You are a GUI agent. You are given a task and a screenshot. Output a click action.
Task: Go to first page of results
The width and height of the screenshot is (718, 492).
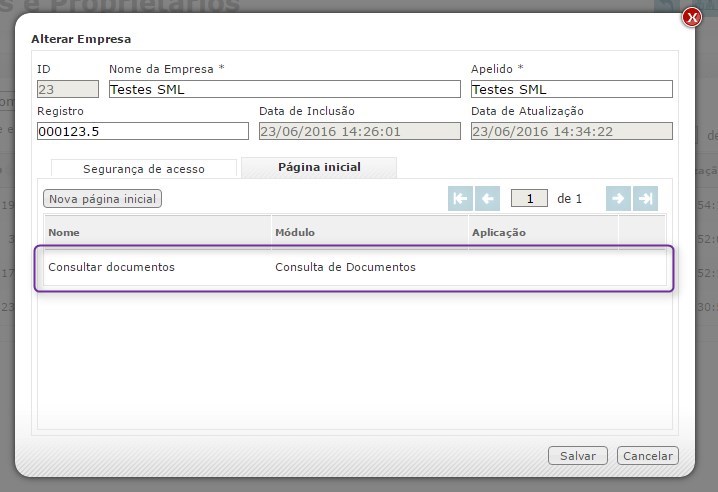(460, 198)
